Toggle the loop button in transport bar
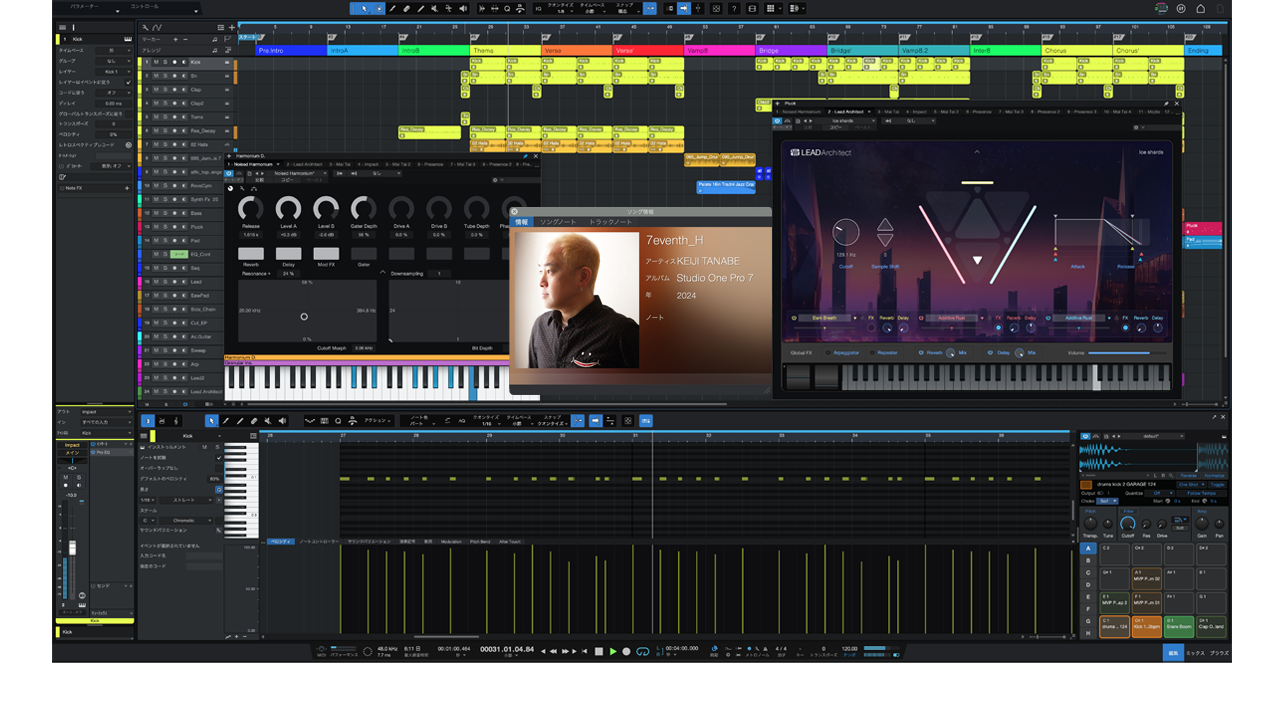This screenshot has height=721, width=1280. [642, 651]
